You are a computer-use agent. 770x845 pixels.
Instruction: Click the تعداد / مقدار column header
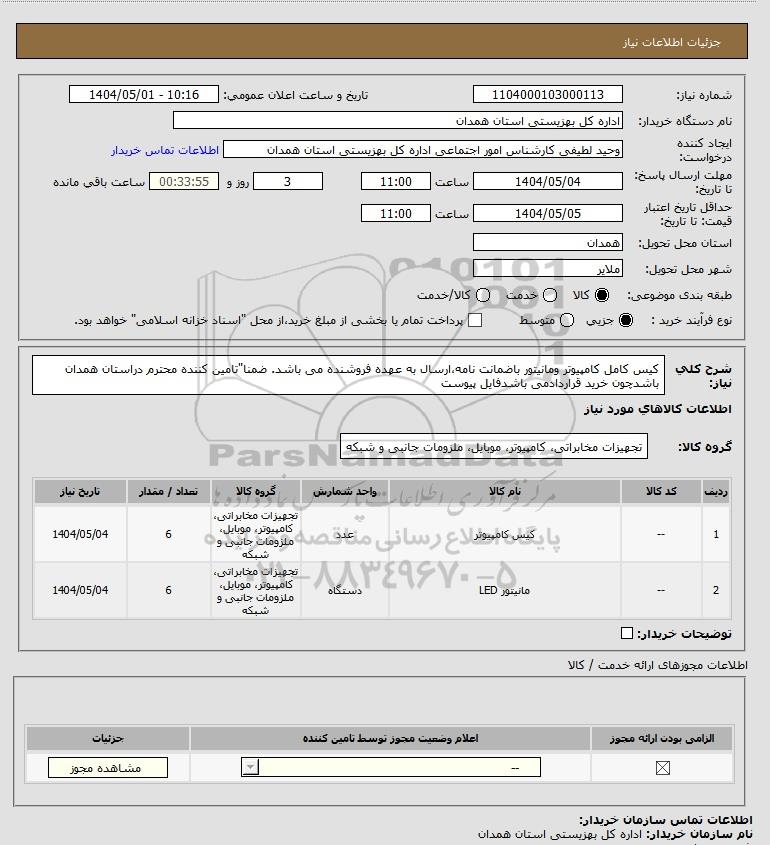(168, 491)
